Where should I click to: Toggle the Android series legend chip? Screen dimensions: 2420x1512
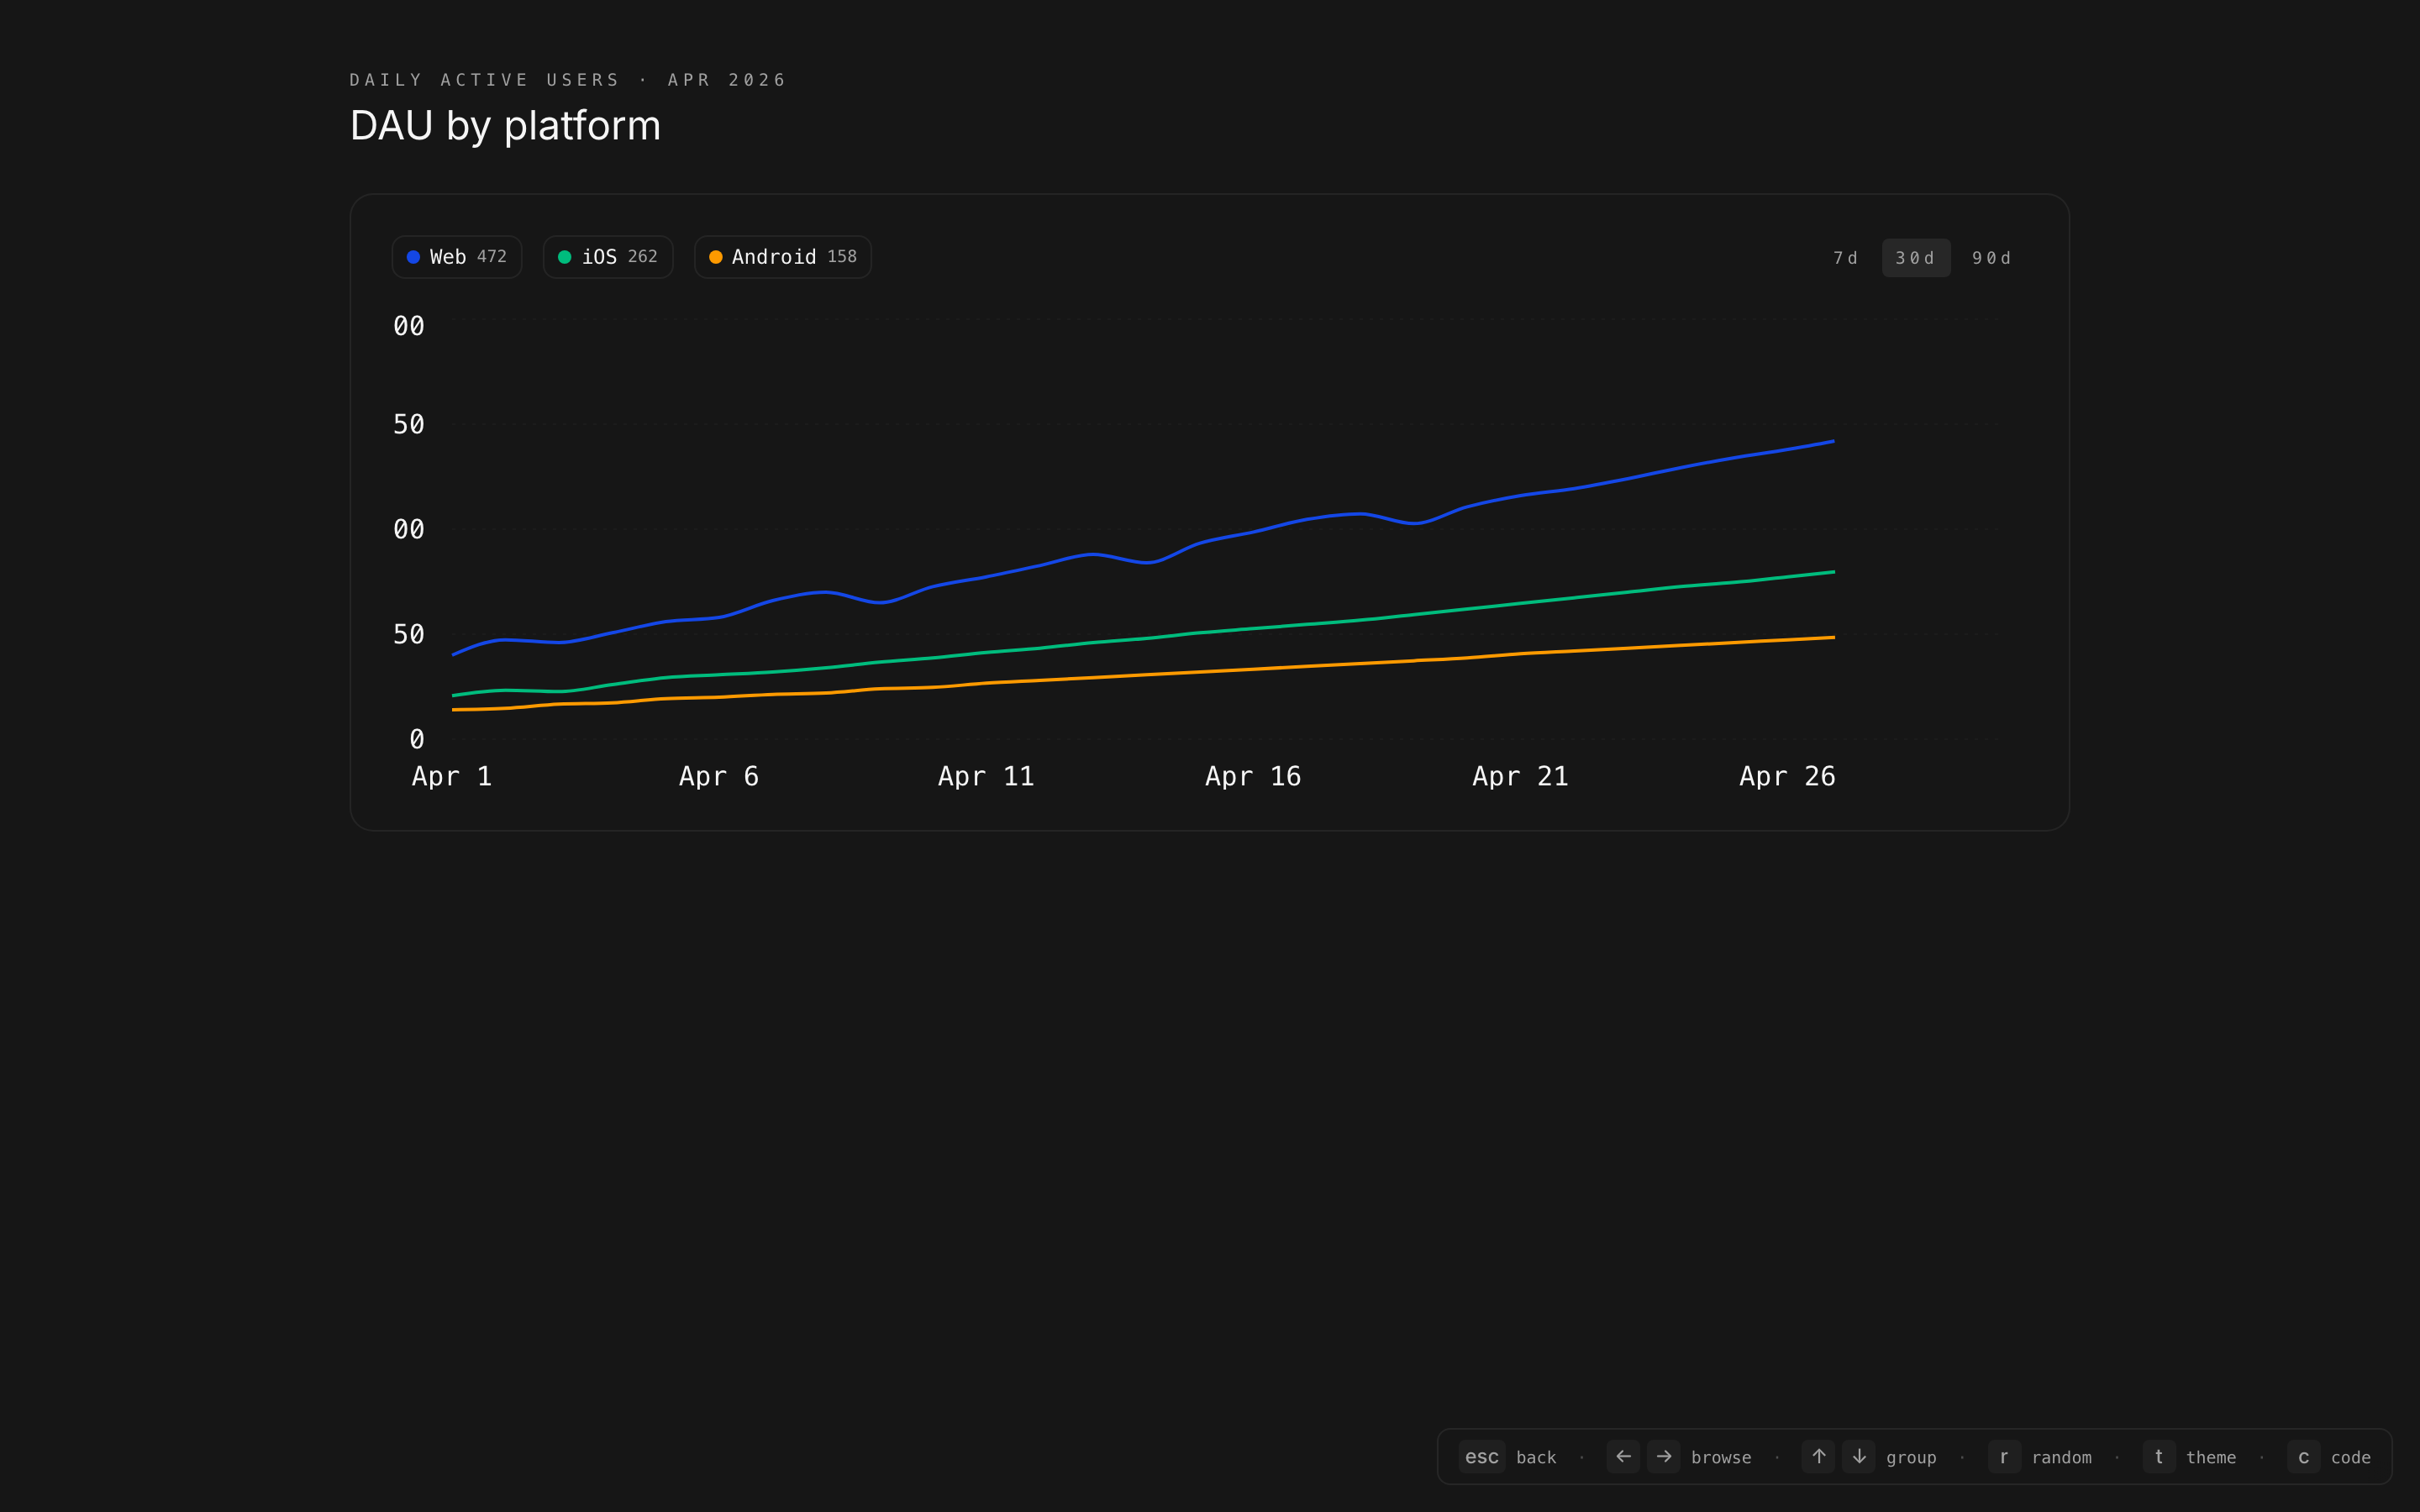(x=782, y=257)
